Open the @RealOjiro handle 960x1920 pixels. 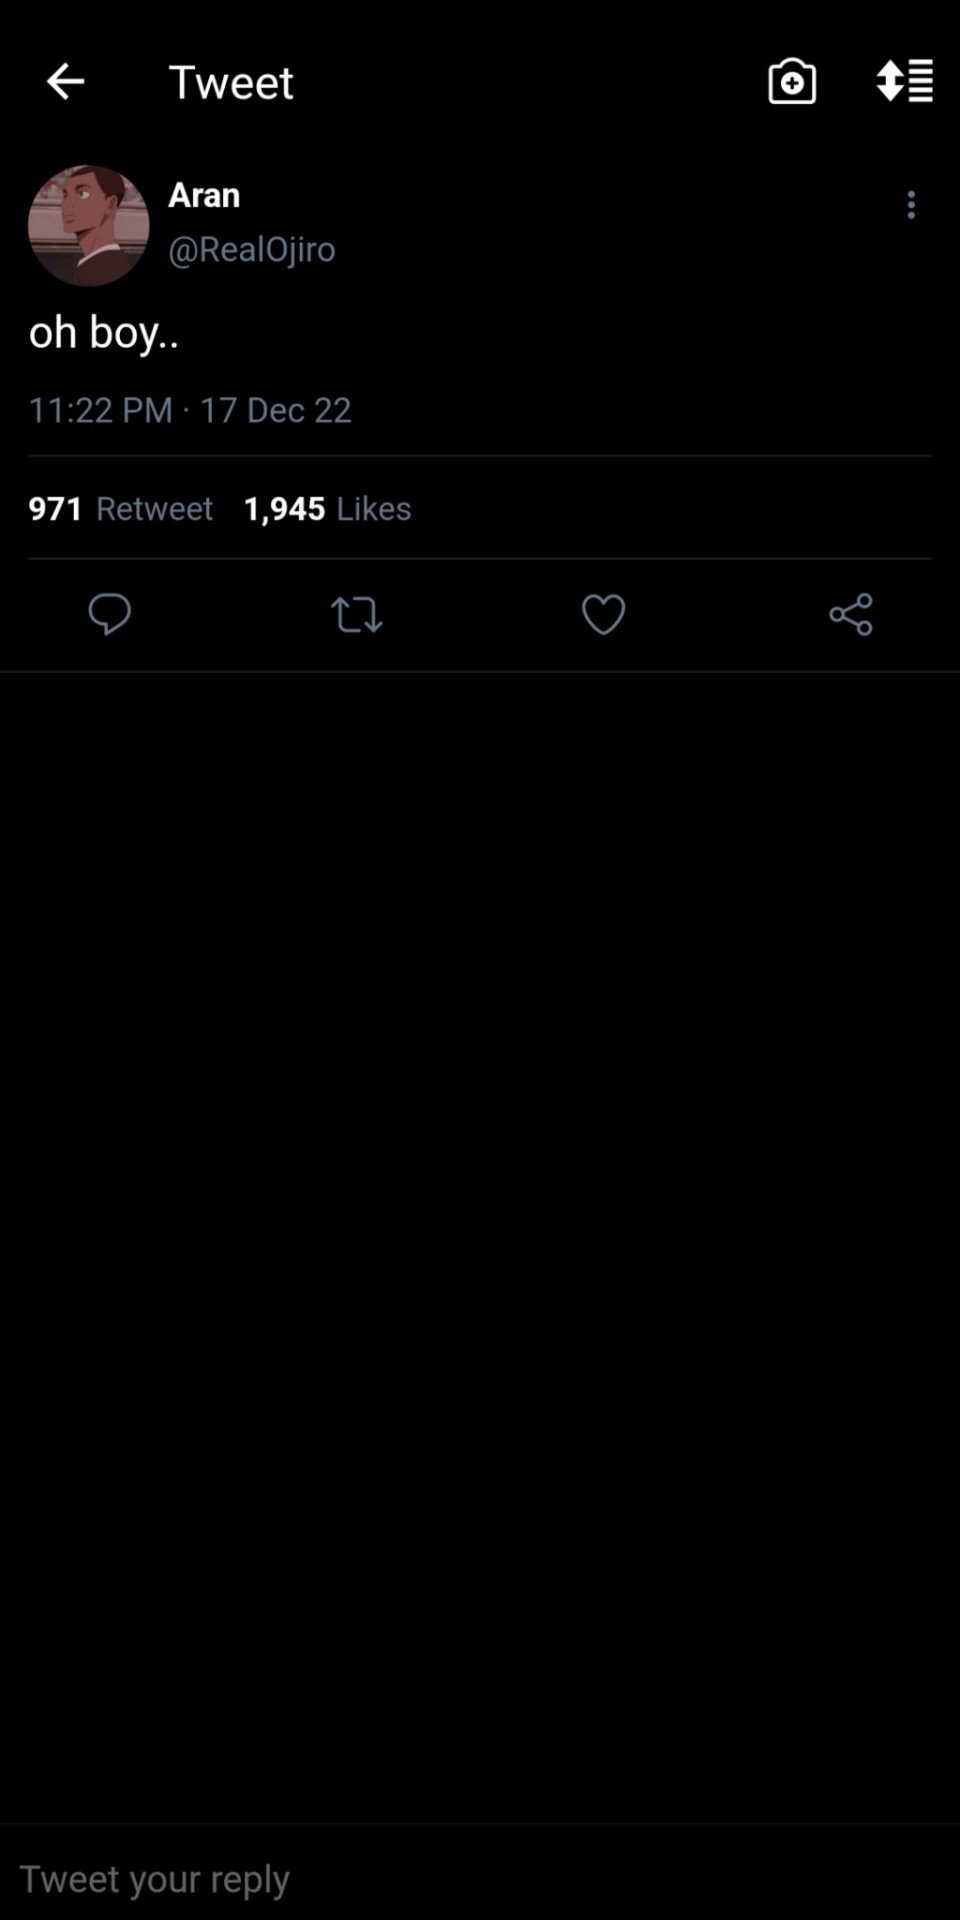click(x=251, y=249)
